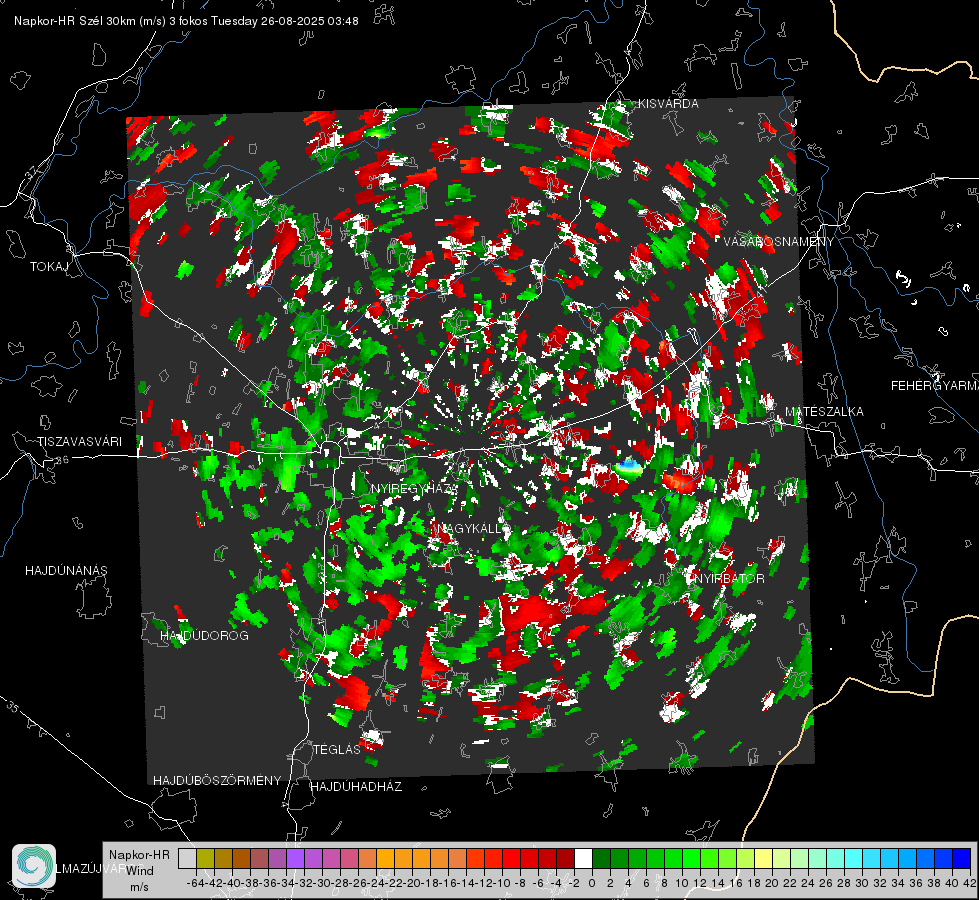
Task: Pick the pale yellow swatch in the legend
Action: (764, 858)
